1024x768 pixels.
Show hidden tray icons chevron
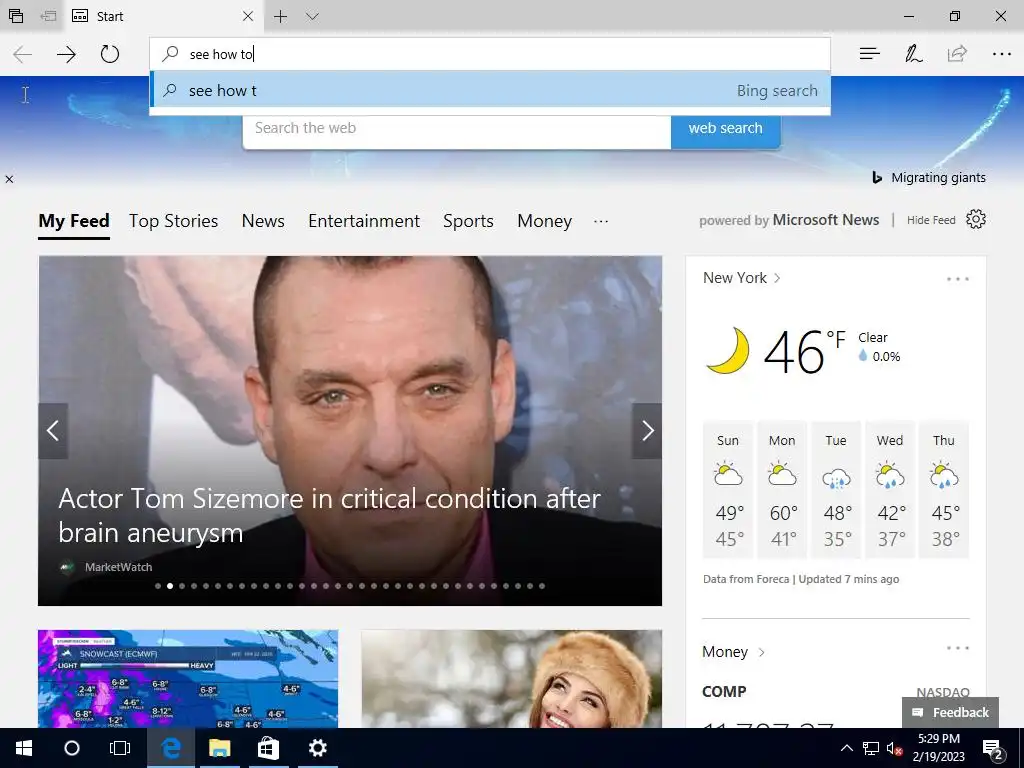[846, 748]
